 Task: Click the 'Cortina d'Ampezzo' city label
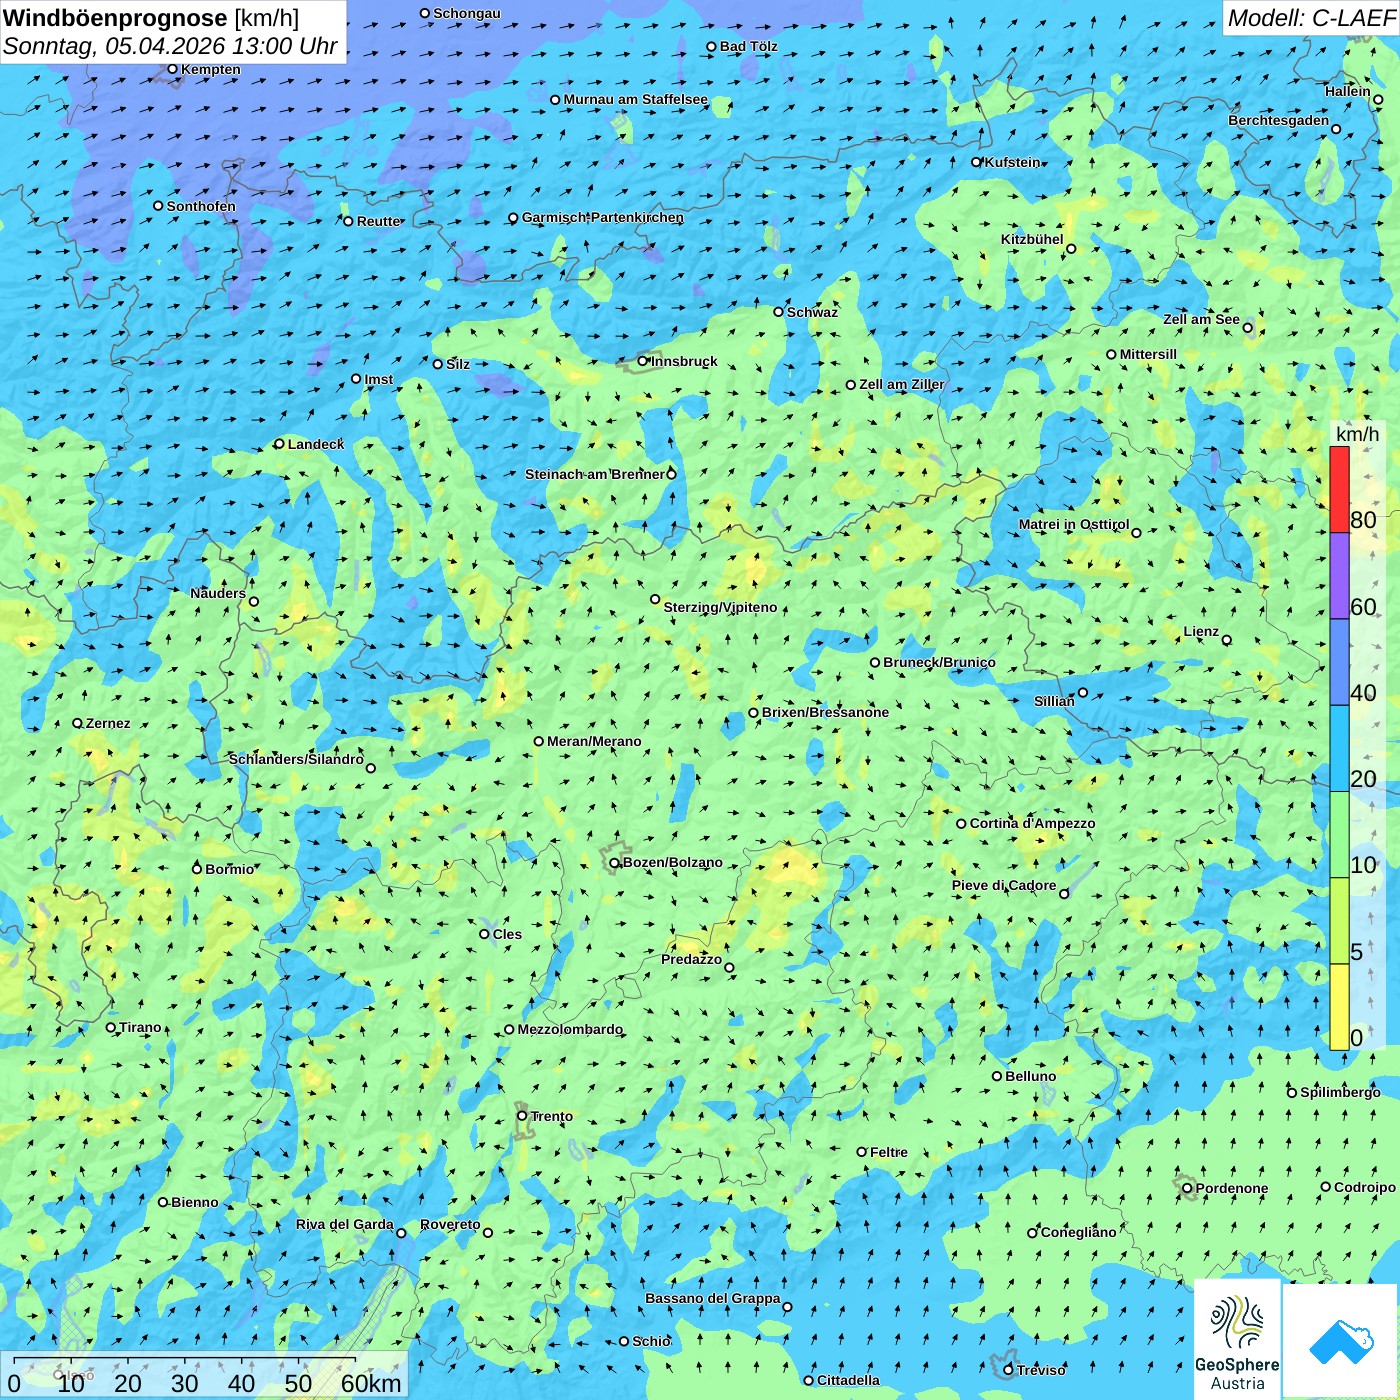pyautogui.click(x=1032, y=823)
